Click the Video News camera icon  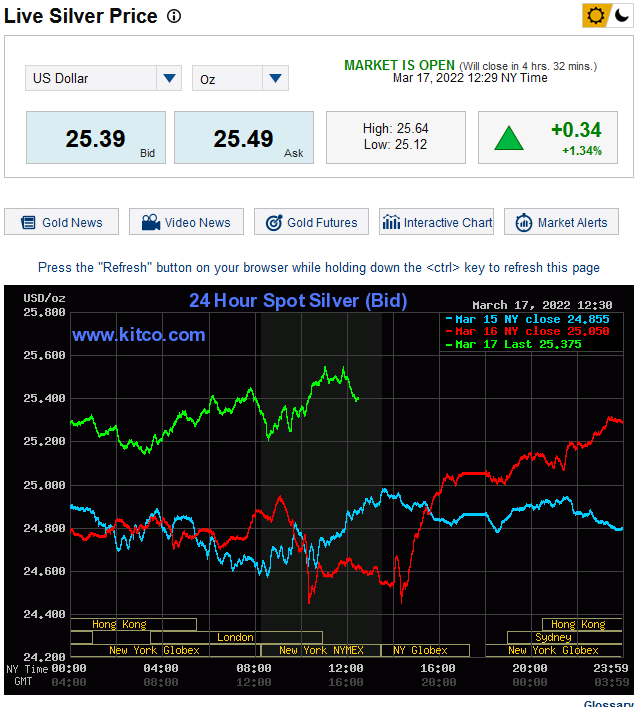(x=151, y=222)
